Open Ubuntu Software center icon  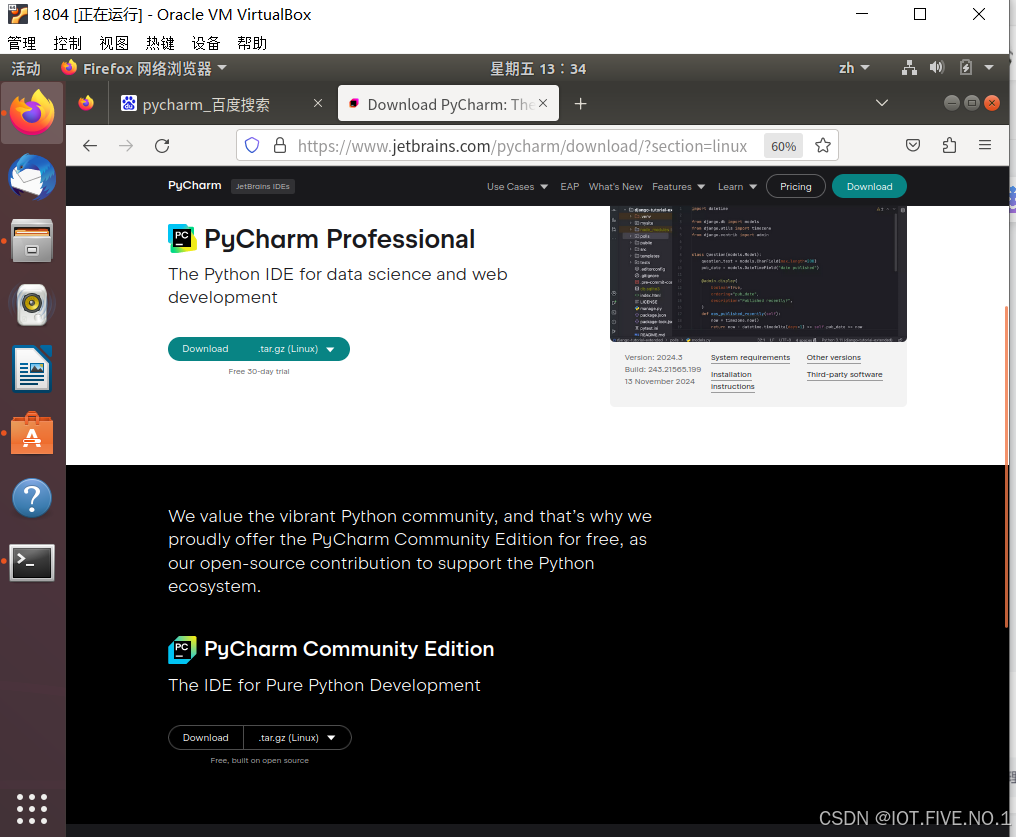click(32, 433)
